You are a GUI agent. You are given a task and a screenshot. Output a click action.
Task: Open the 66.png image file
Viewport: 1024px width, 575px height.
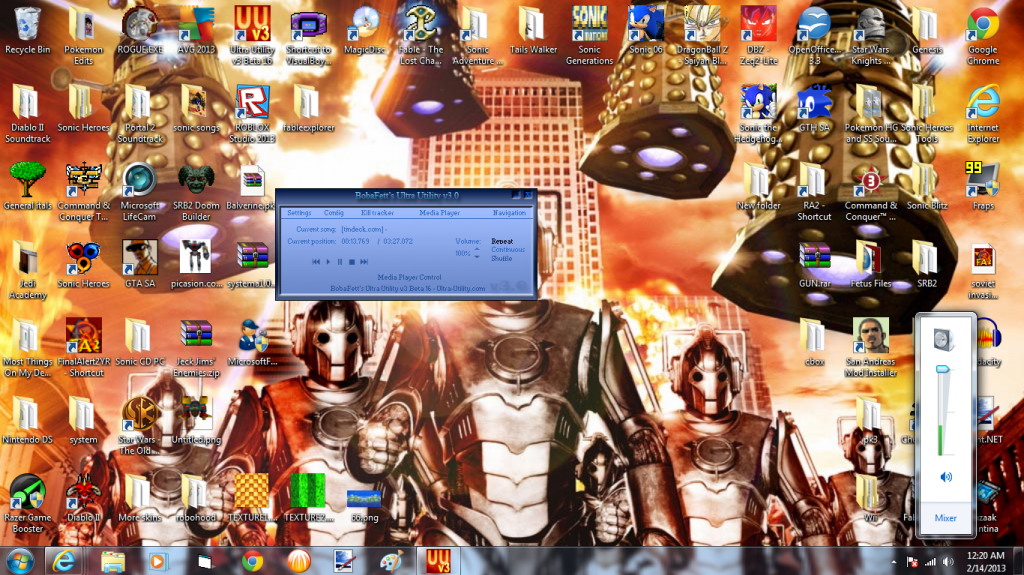point(364,504)
